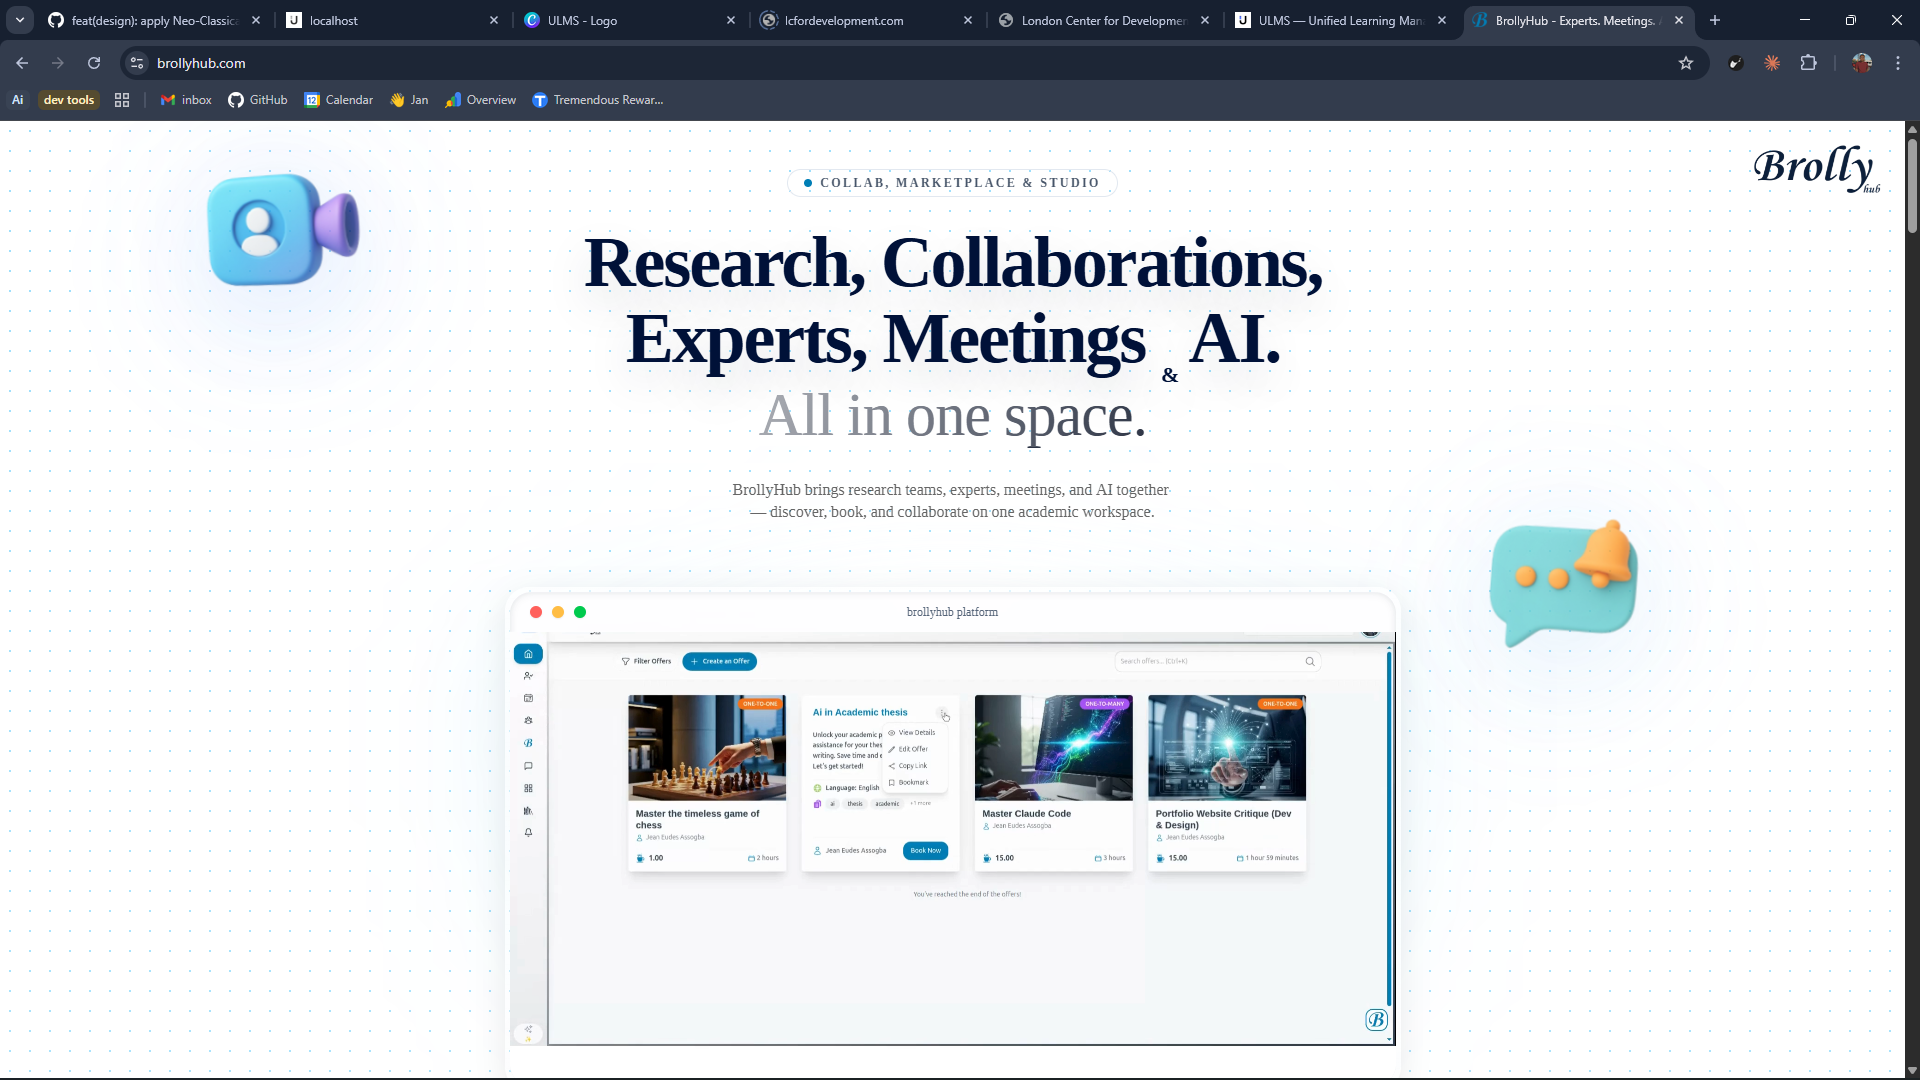
Task: Close the BrollyHub tab
Action: click(1679, 20)
